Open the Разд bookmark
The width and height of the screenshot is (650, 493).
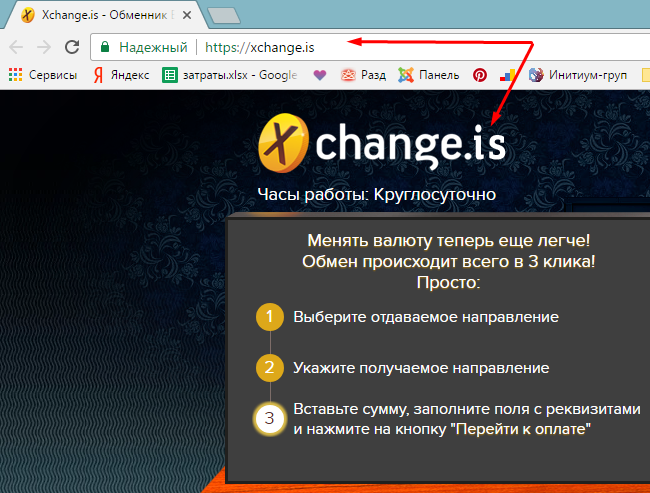point(363,75)
